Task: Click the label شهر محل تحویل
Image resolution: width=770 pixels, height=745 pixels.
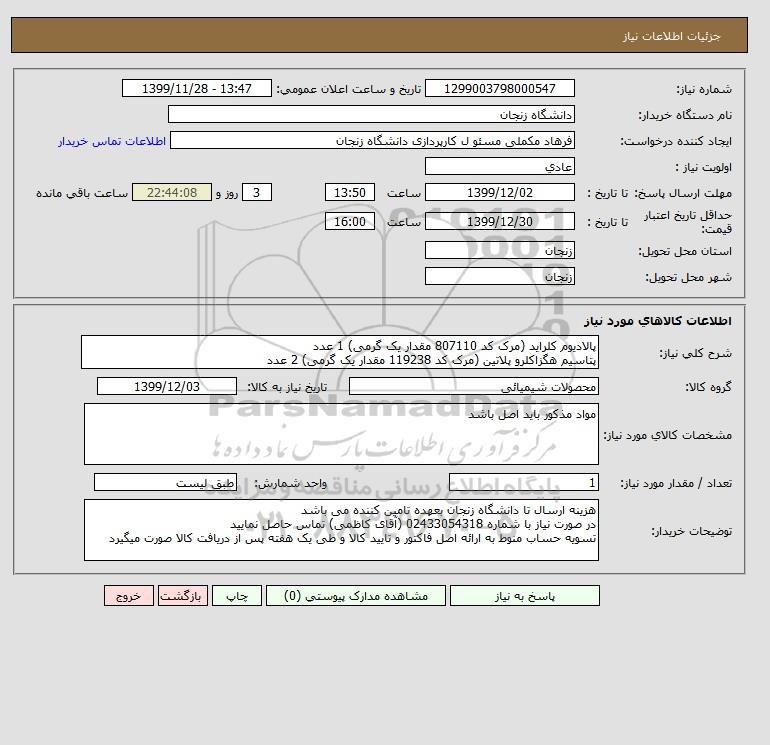Action: (688, 277)
